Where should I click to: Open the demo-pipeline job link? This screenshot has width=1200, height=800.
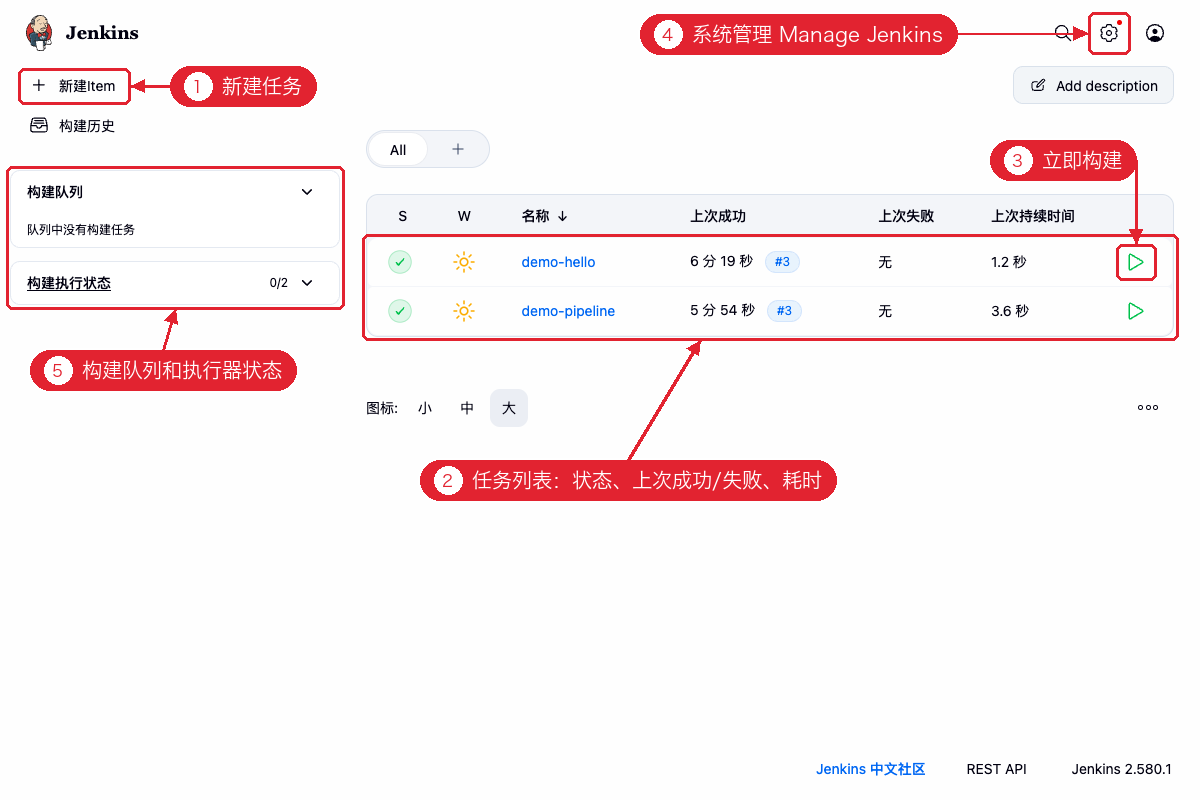click(568, 311)
